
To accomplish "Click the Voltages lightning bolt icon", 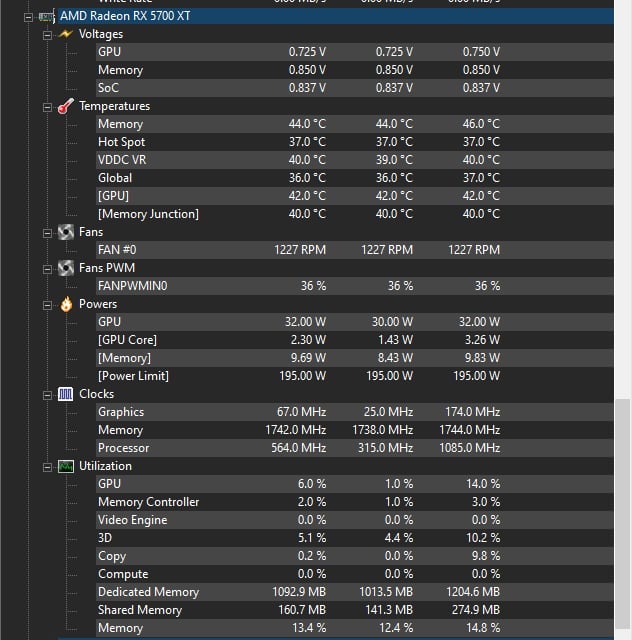I will pyautogui.click(x=65, y=34).
